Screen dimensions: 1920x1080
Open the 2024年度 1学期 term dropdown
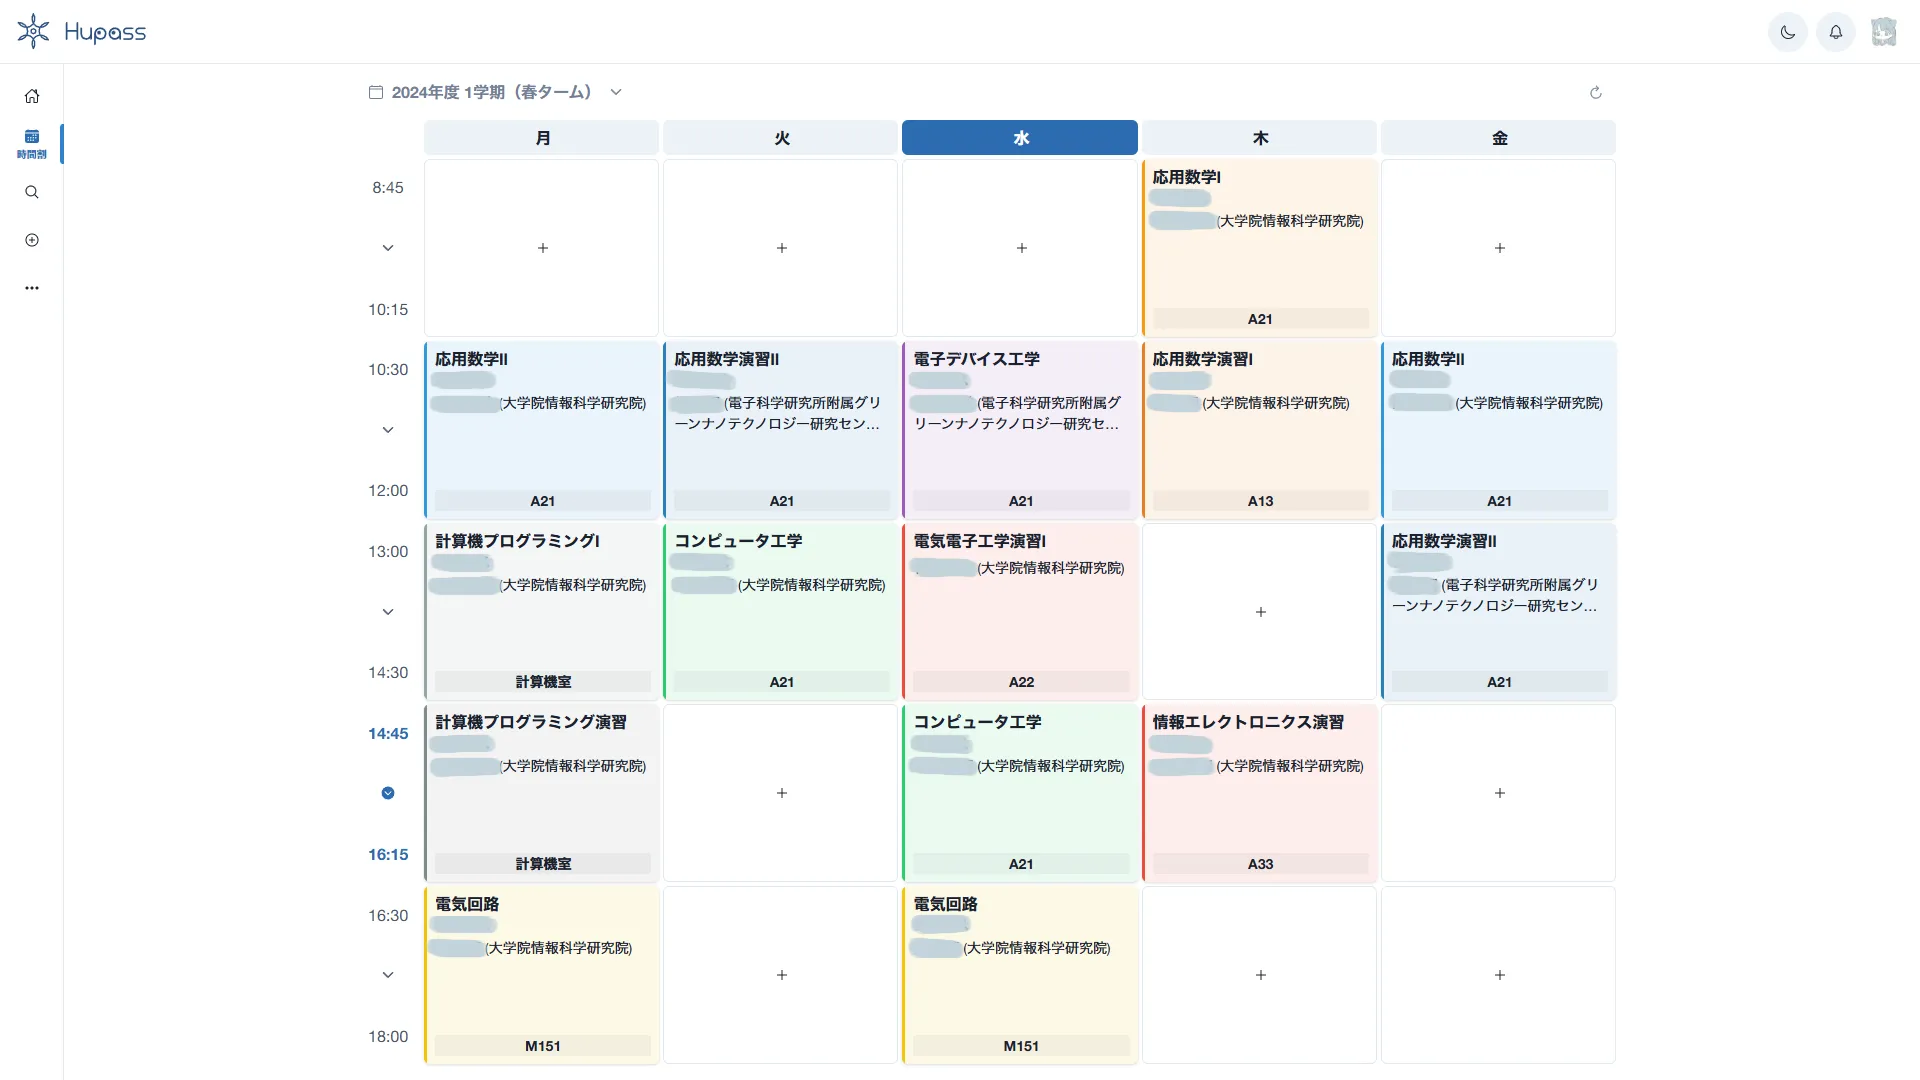tap(496, 92)
